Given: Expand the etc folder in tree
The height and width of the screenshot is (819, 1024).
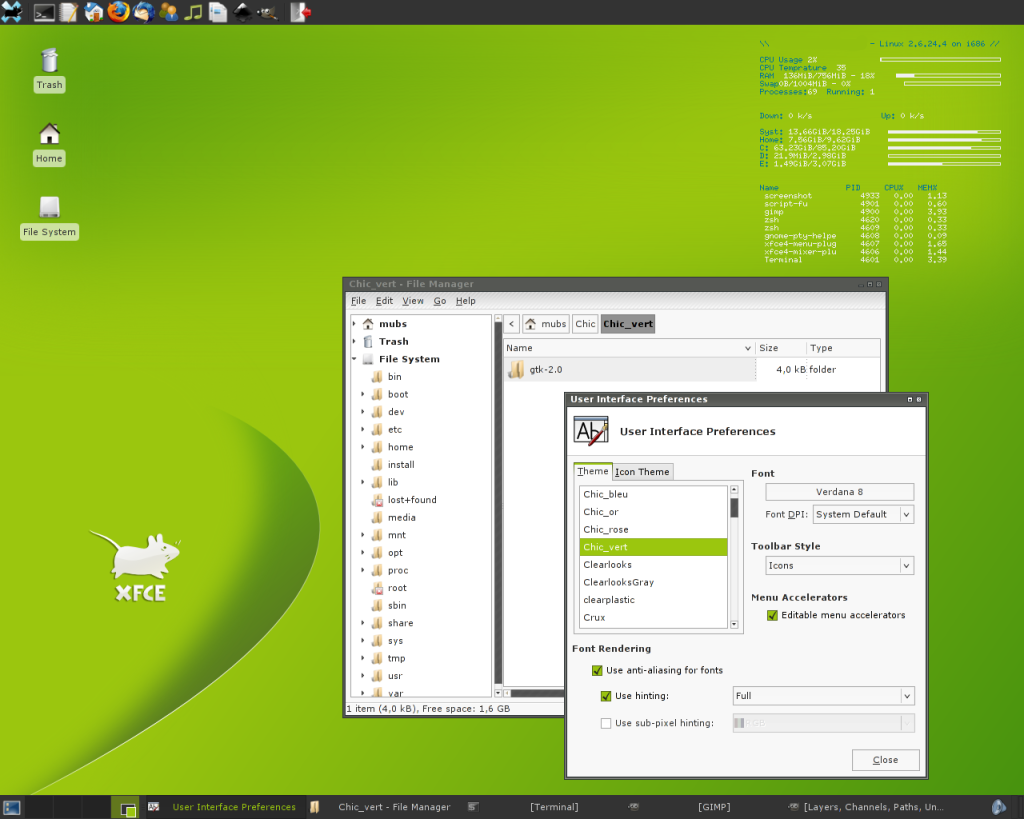Looking at the screenshot, I should tap(363, 430).
